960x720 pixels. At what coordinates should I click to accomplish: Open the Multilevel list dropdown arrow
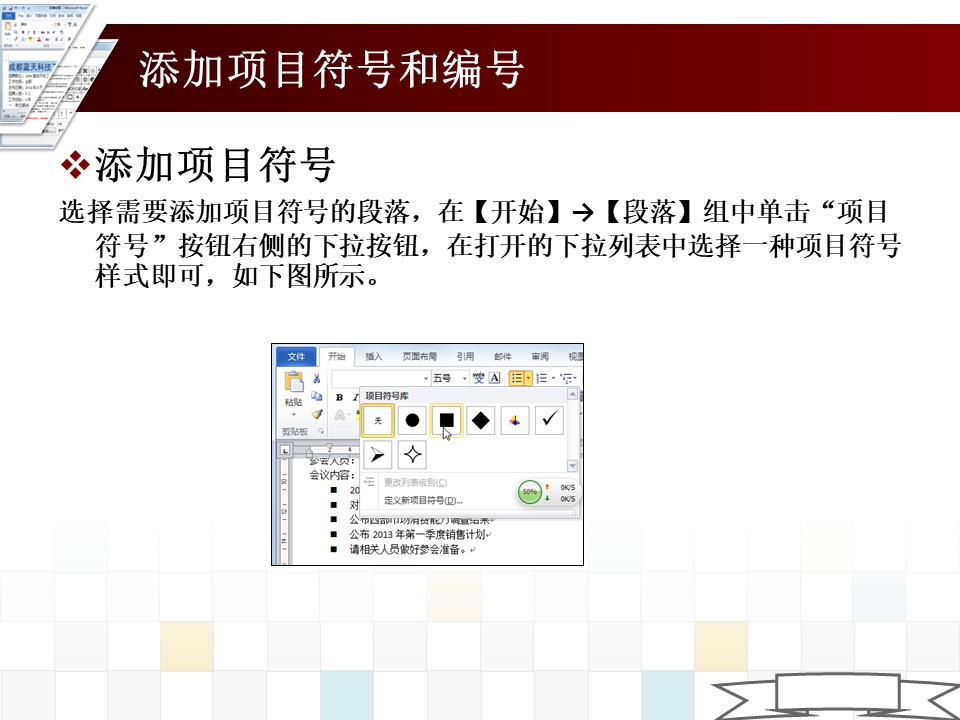(x=575, y=378)
